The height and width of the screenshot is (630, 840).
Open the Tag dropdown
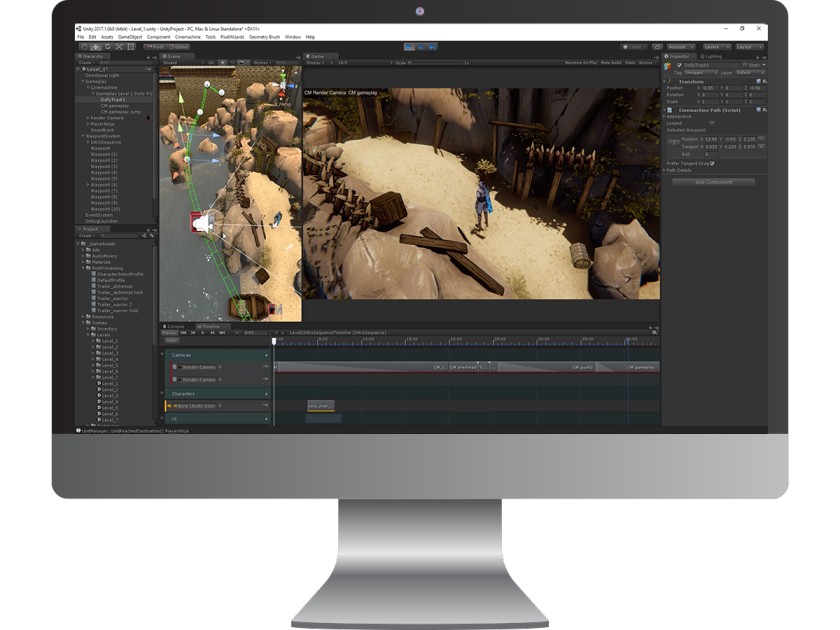pos(700,72)
